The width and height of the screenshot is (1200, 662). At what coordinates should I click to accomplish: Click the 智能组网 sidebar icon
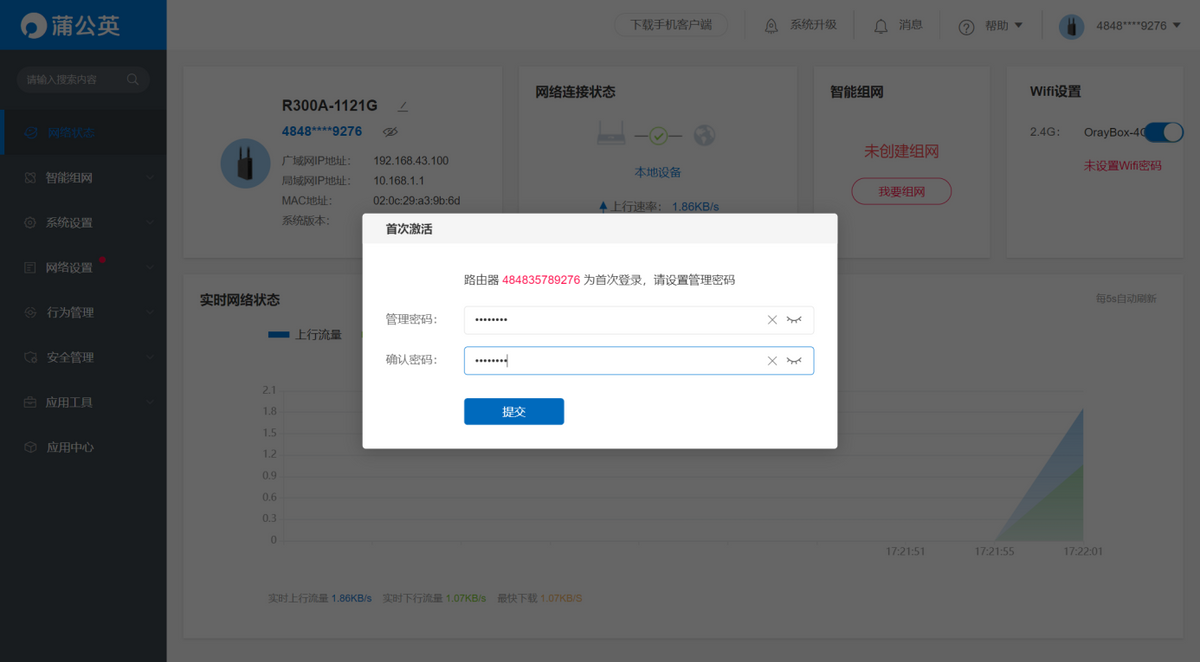point(30,178)
